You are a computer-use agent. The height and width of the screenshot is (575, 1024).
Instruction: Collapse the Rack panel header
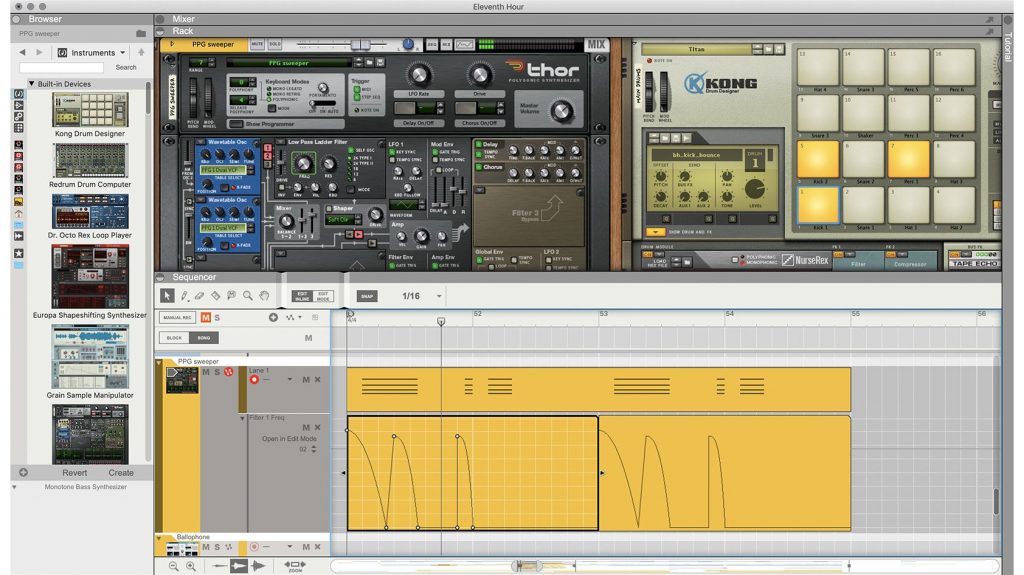point(161,31)
